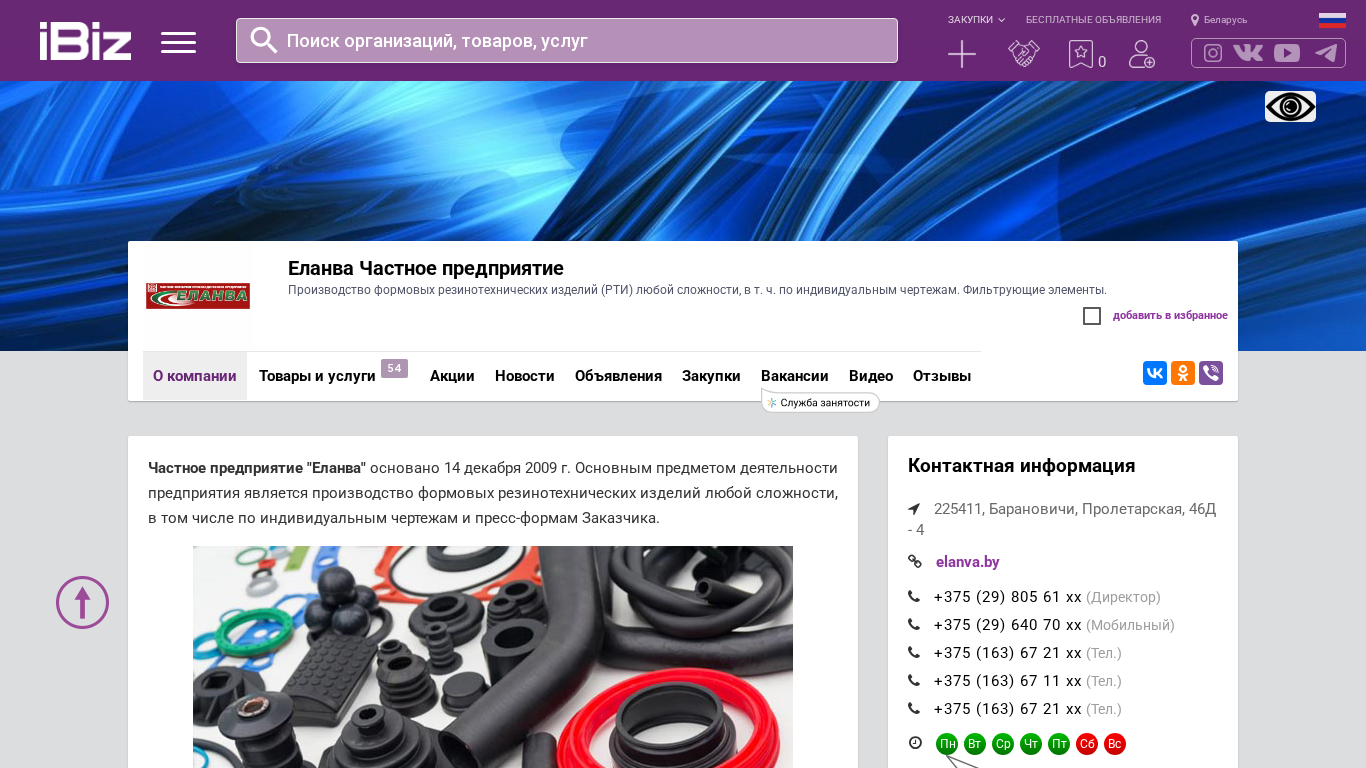Click the company title 'Еланва Частное предприятие'

point(426,268)
